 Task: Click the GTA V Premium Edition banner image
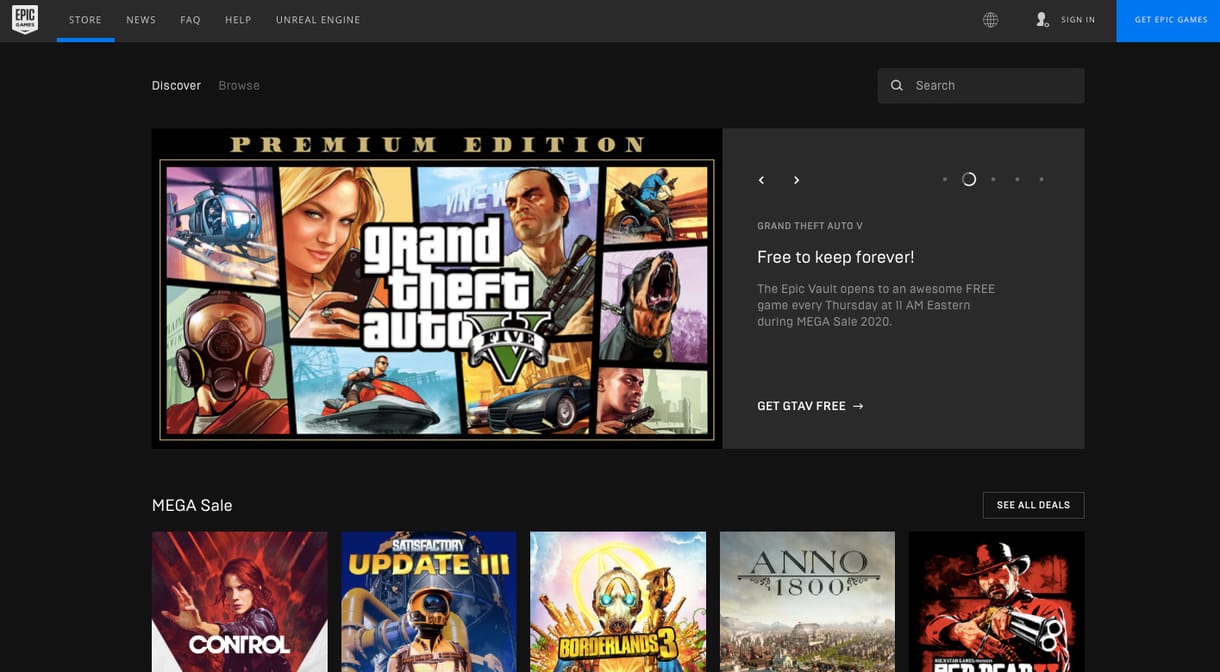[x=437, y=288]
